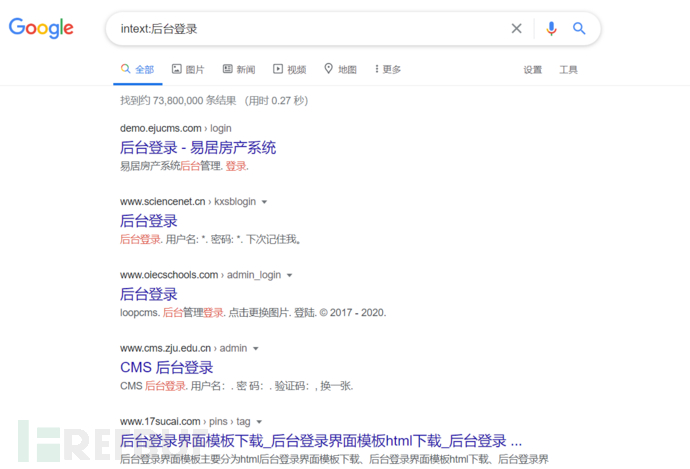Image resolution: width=690 pixels, height=469 pixels.
Task: Click the URL www.17sucai.com › pins › tag
Action: click(x=185, y=421)
